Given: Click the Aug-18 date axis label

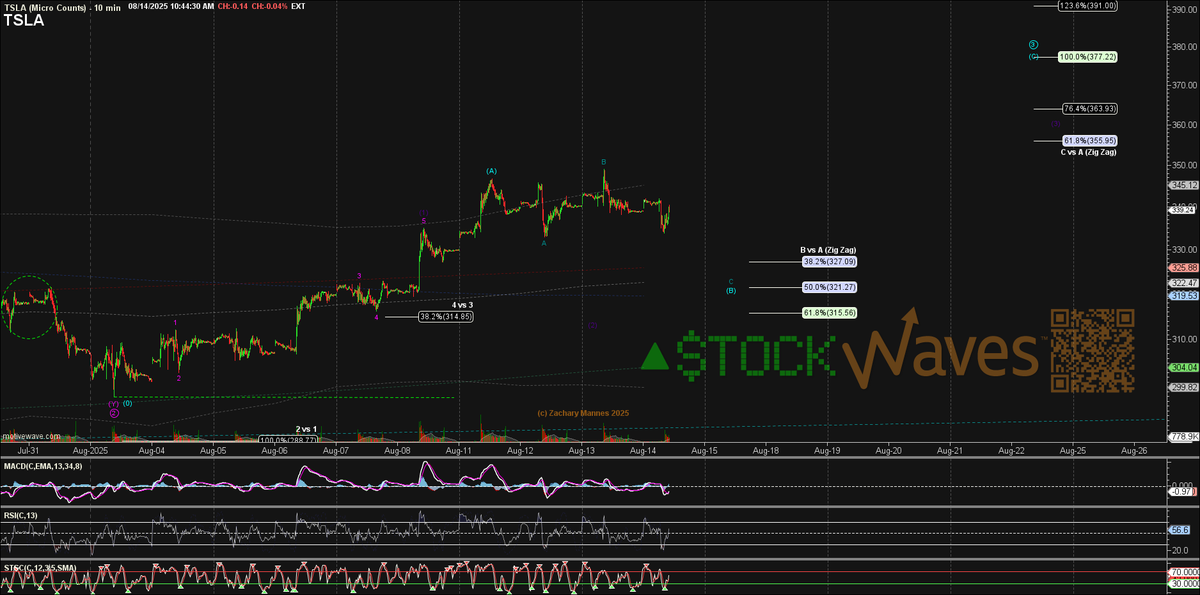Looking at the screenshot, I should tap(765, 452).
